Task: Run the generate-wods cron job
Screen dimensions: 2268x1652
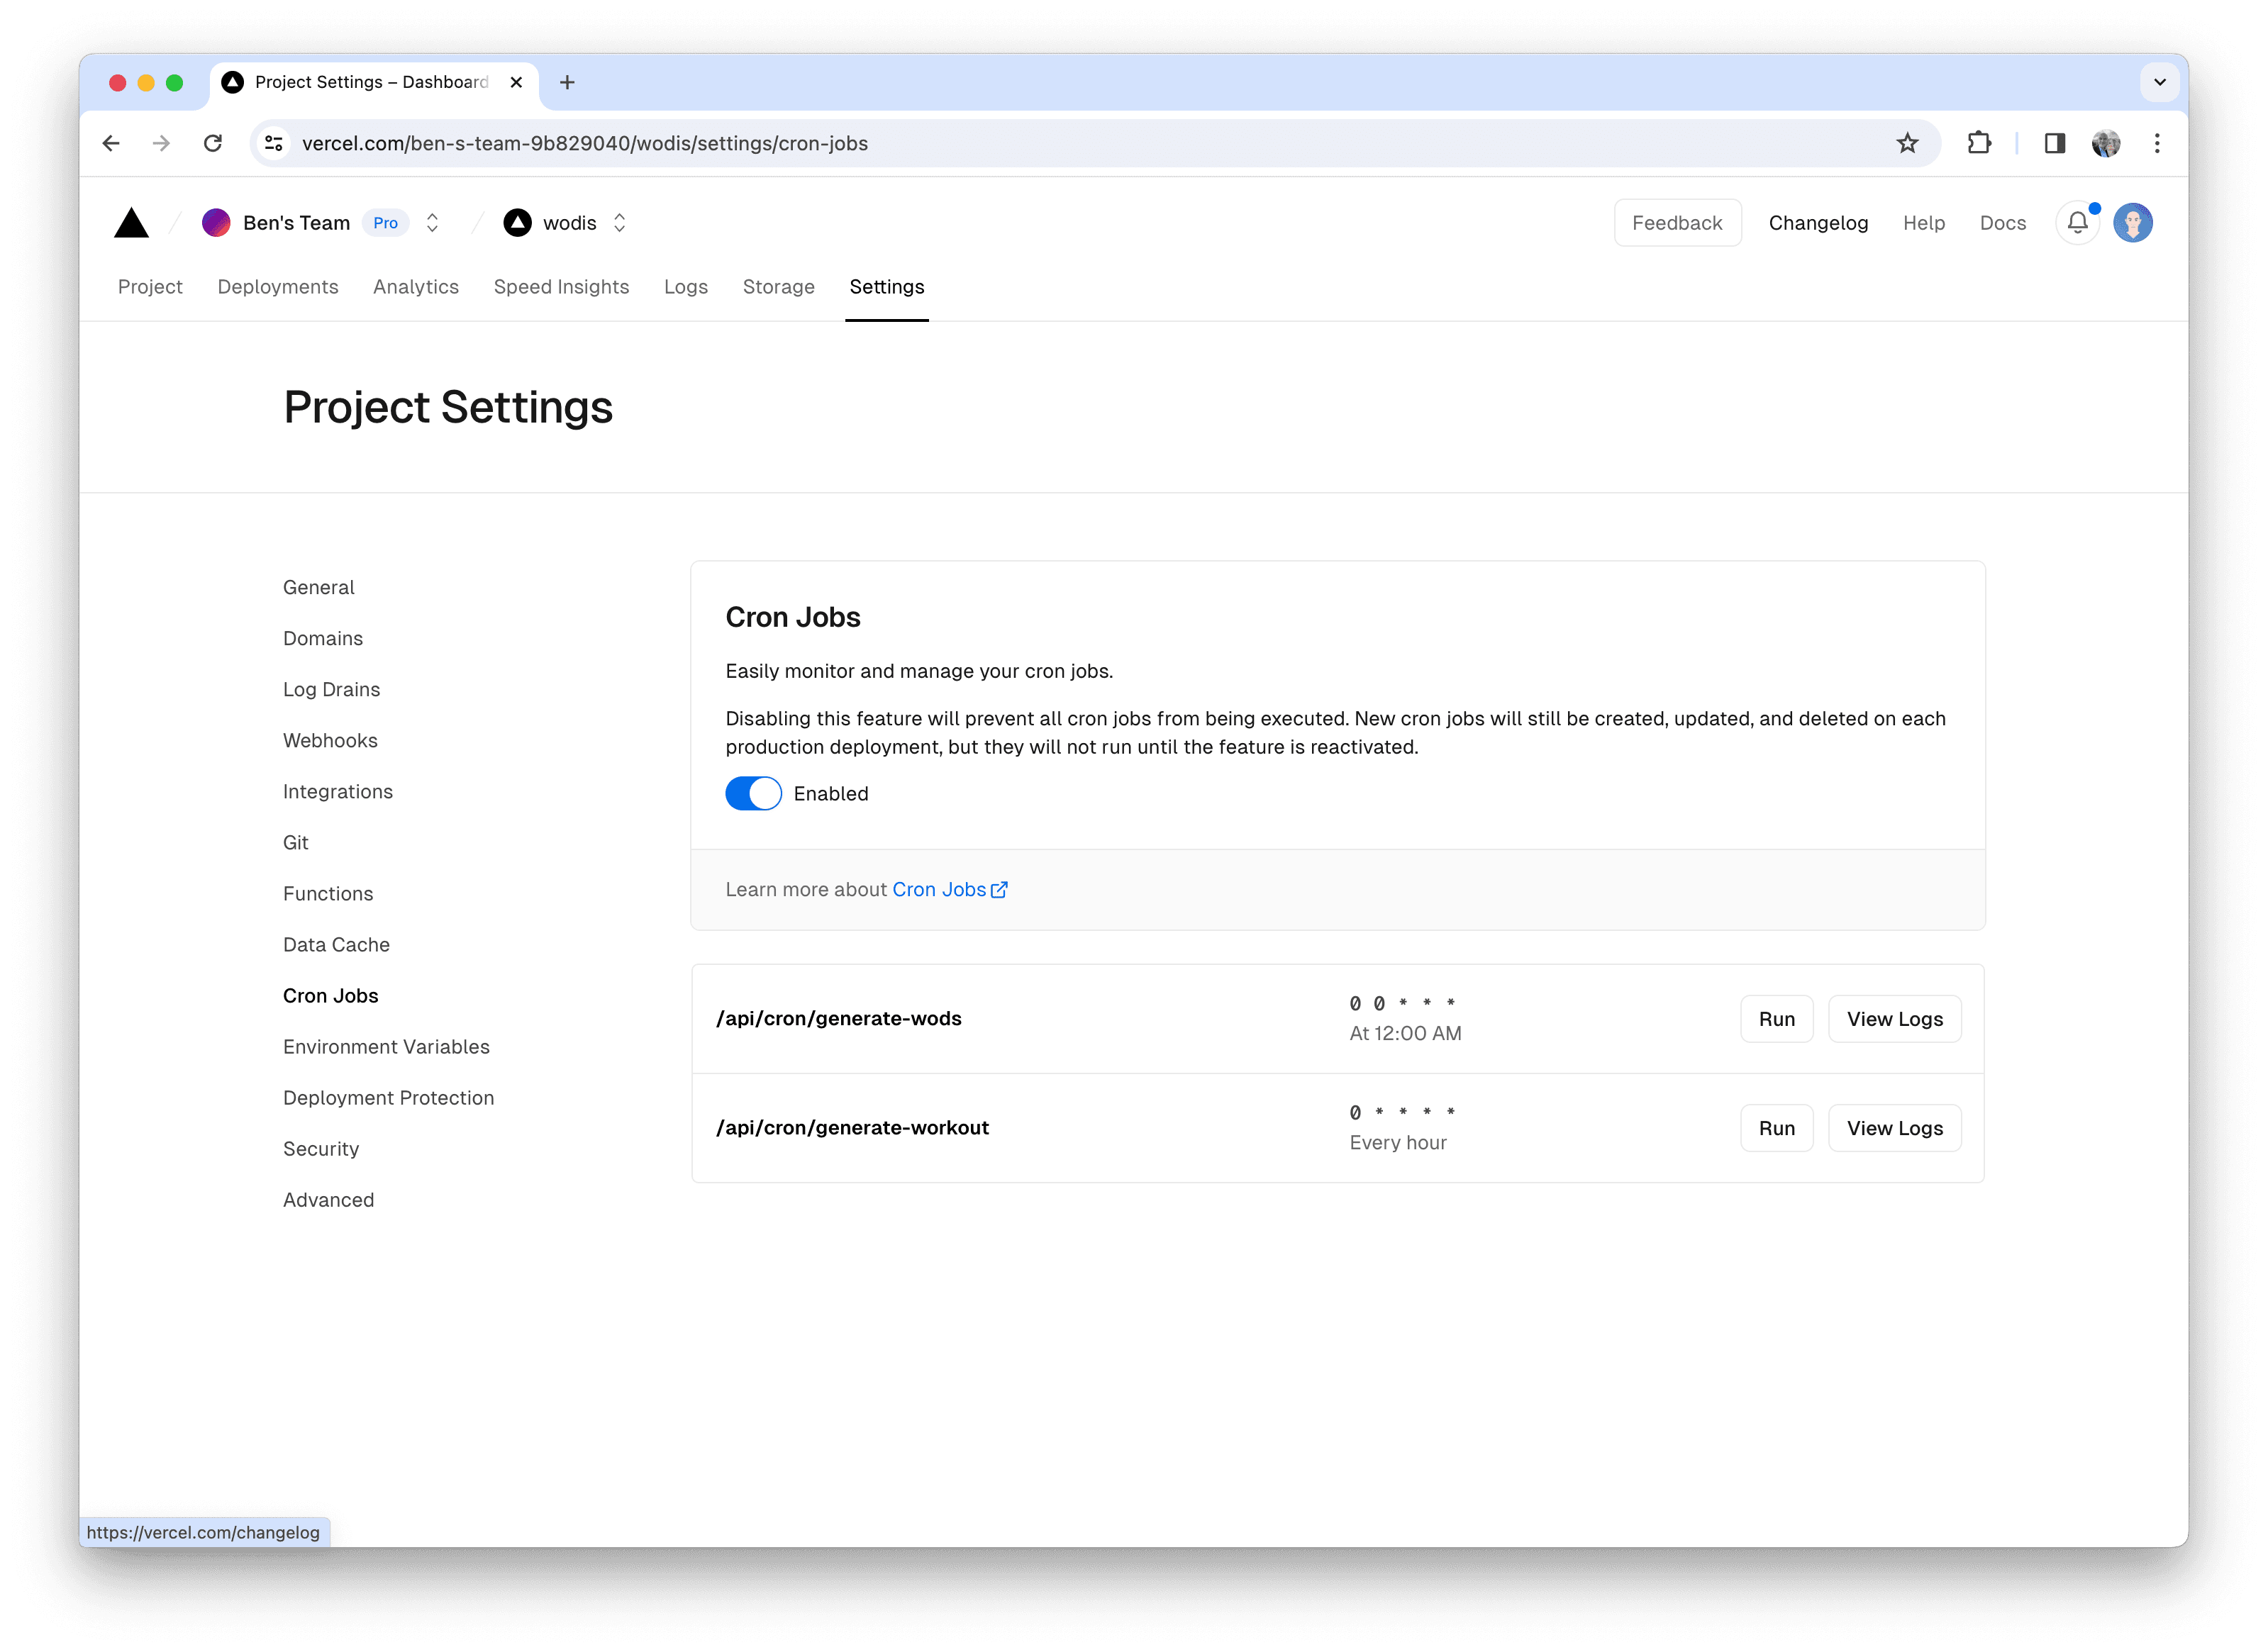Action: [x=1776, y=1018]
